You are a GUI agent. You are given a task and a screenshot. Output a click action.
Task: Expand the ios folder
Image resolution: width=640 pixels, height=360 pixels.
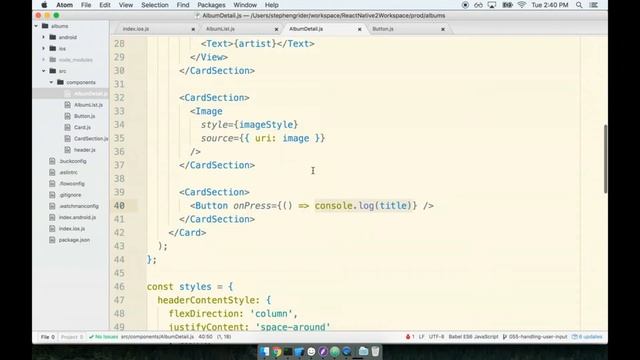44,49
